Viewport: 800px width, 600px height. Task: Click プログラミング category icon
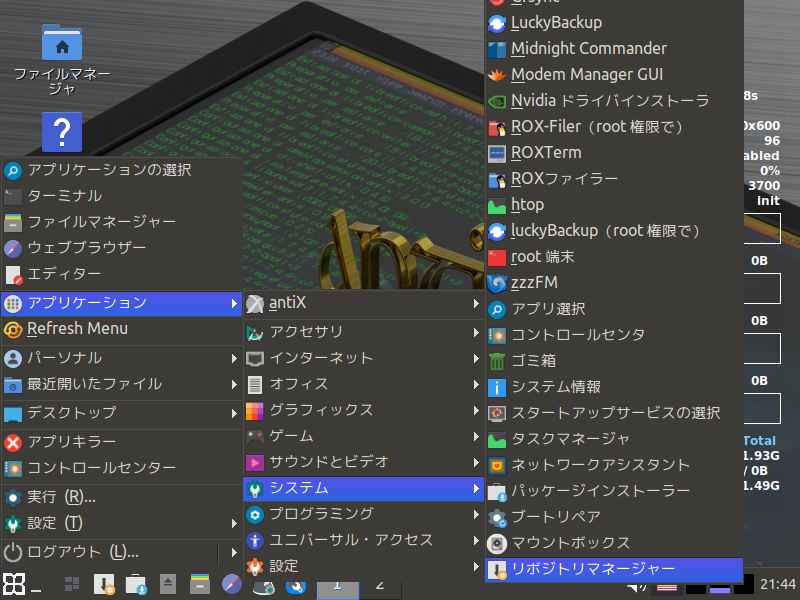click(x=255, y=515)
